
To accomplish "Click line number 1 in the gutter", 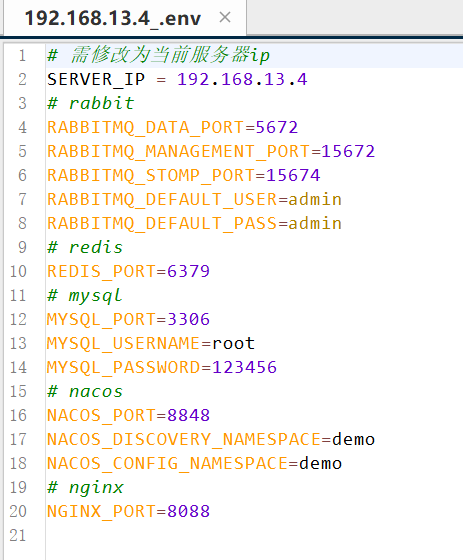I will 23,55.
